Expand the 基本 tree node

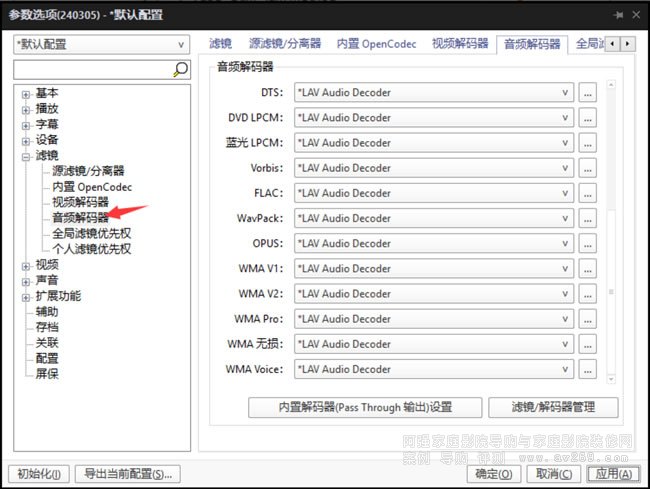click(x=26, y=93)
